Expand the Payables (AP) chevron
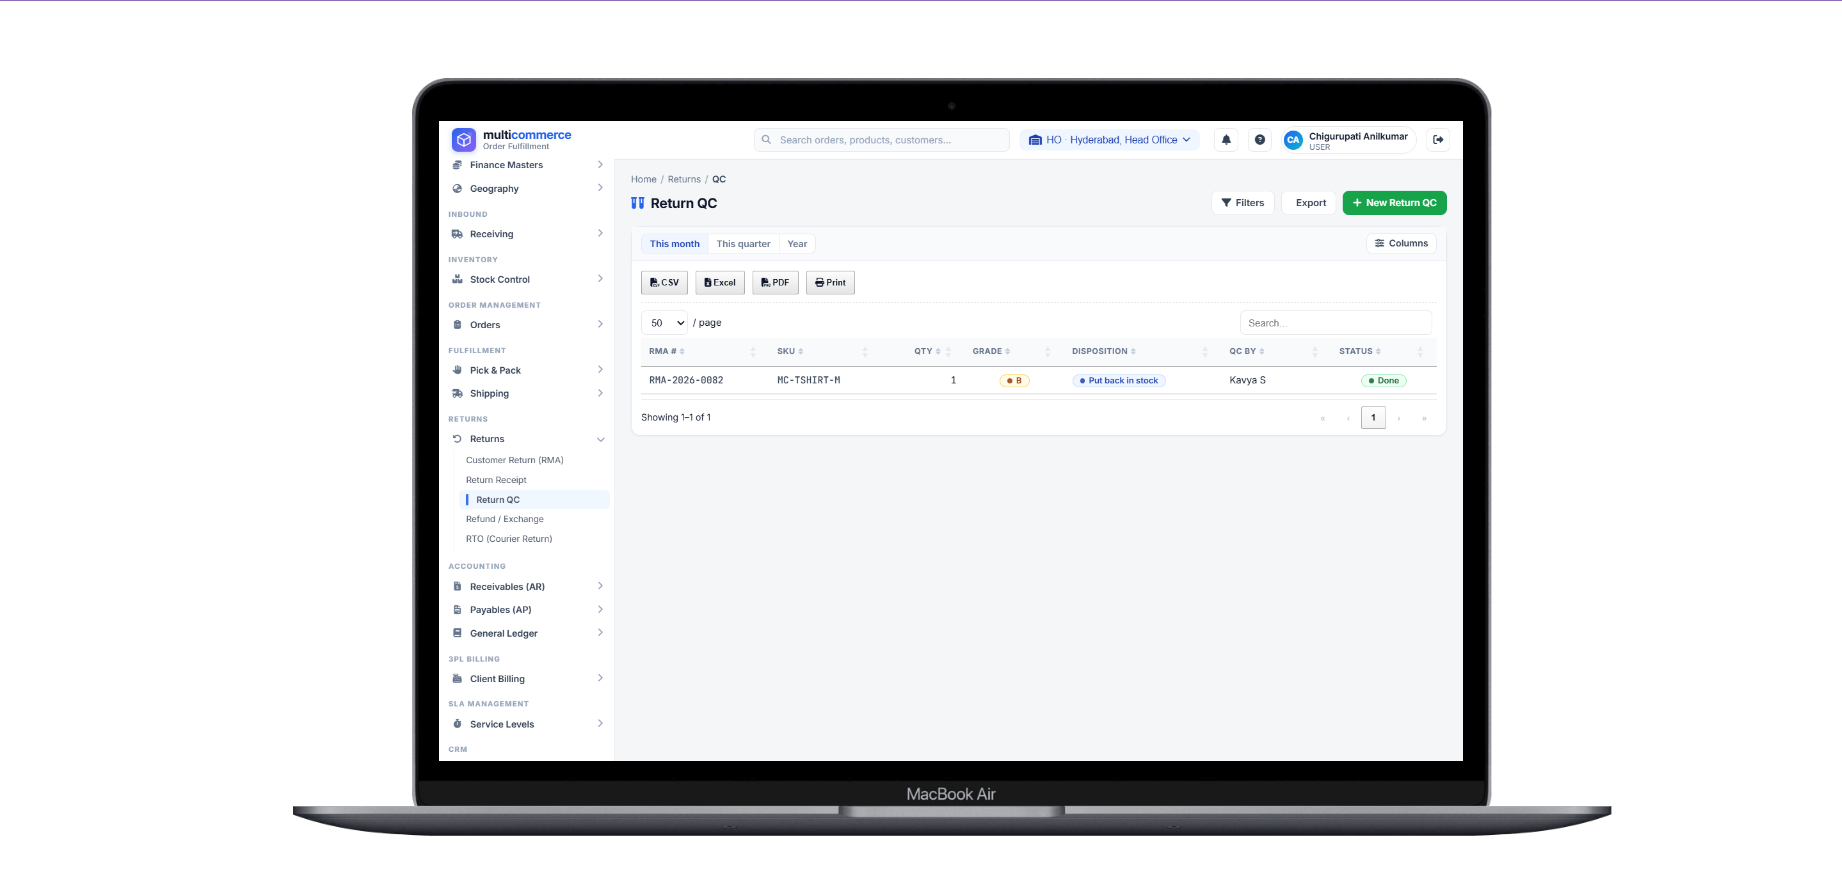Image resolution: width=1842 pixels, height=878 pixels. [600, 609]
